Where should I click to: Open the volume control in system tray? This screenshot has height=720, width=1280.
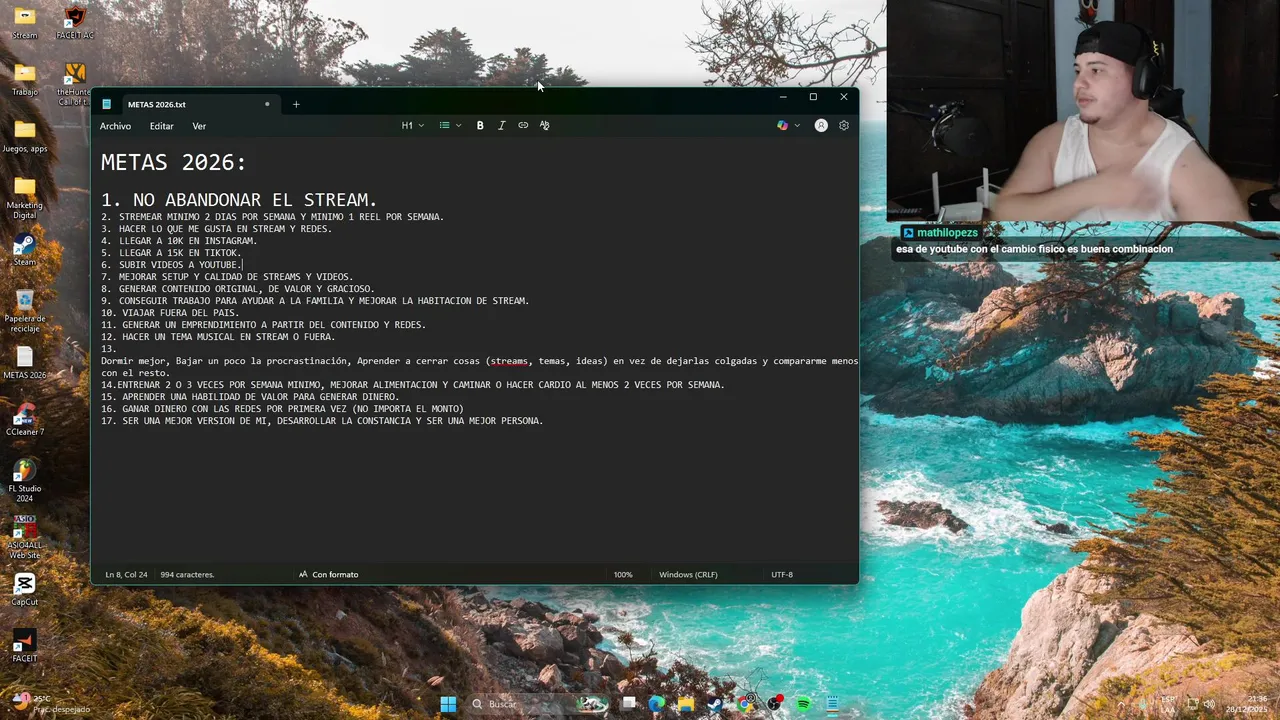1209,704
